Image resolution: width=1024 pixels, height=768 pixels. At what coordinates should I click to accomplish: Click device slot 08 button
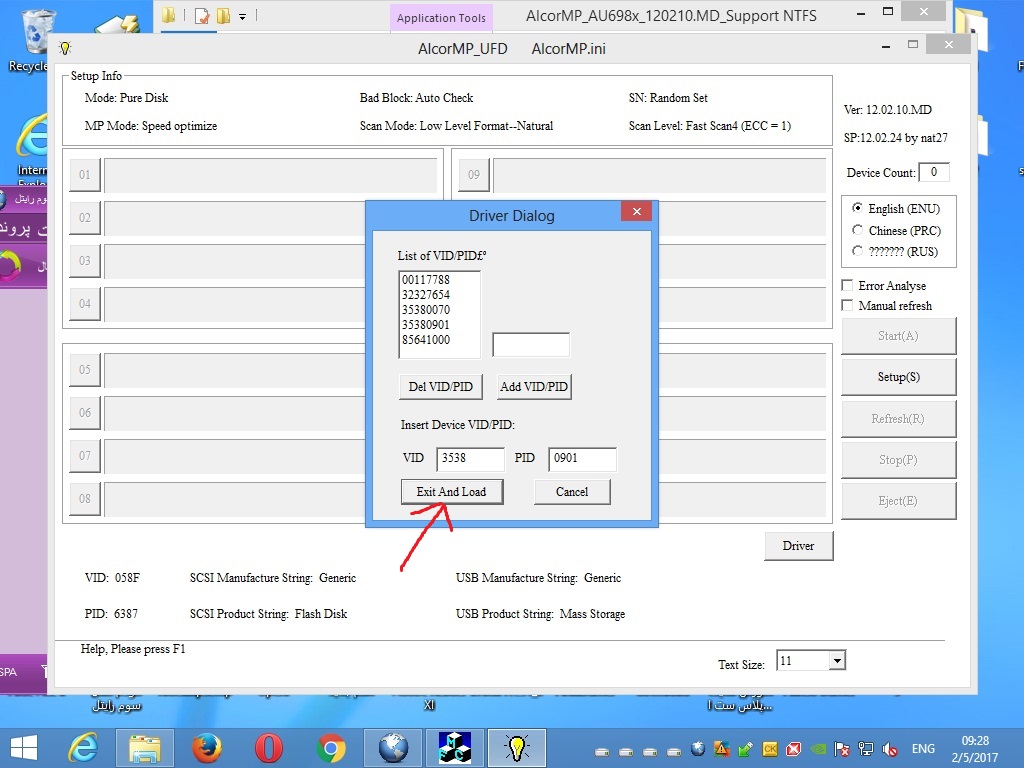pos(85,499)
